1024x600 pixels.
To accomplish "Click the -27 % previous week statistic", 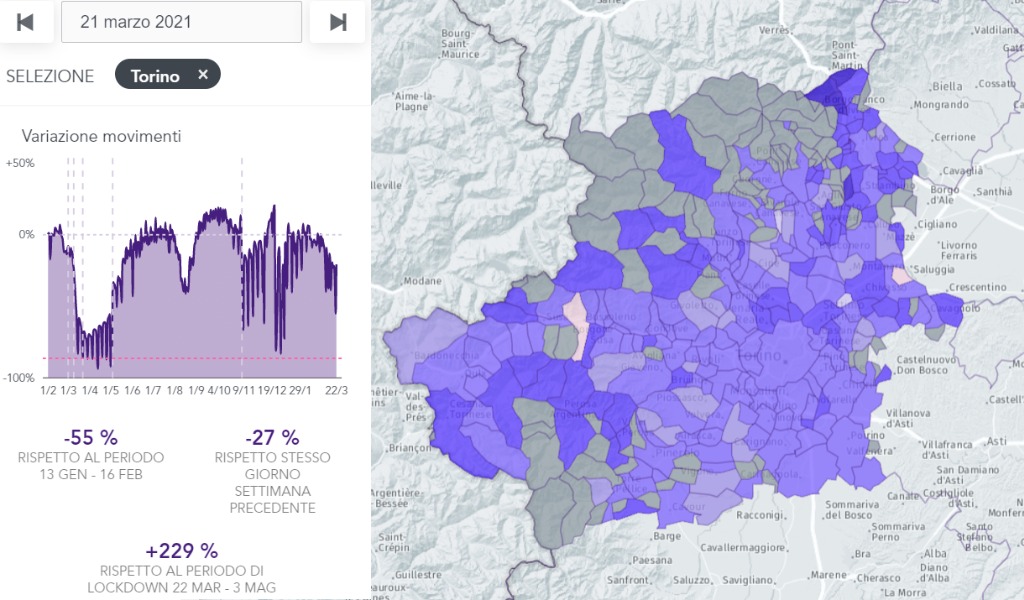I will [272, 437].
